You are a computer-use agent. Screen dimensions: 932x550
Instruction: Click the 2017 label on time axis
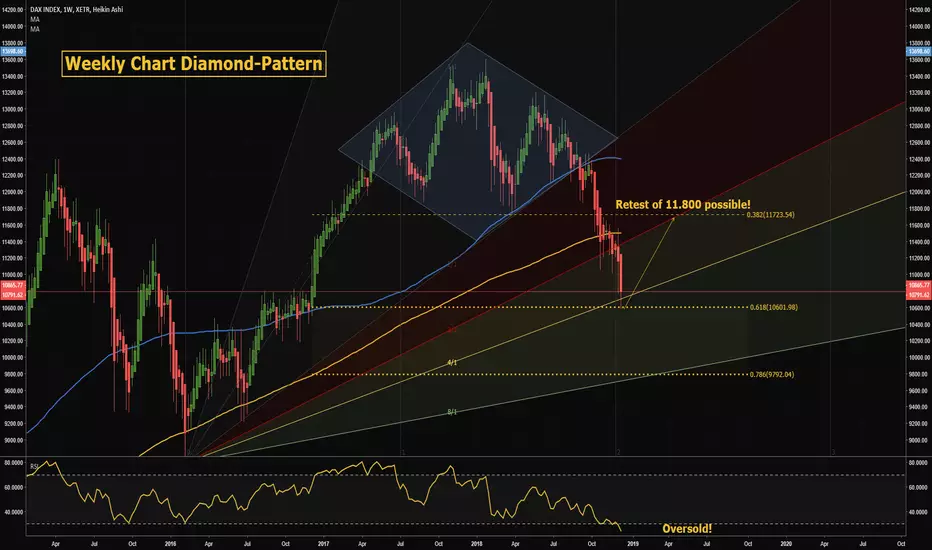(323, 543)
